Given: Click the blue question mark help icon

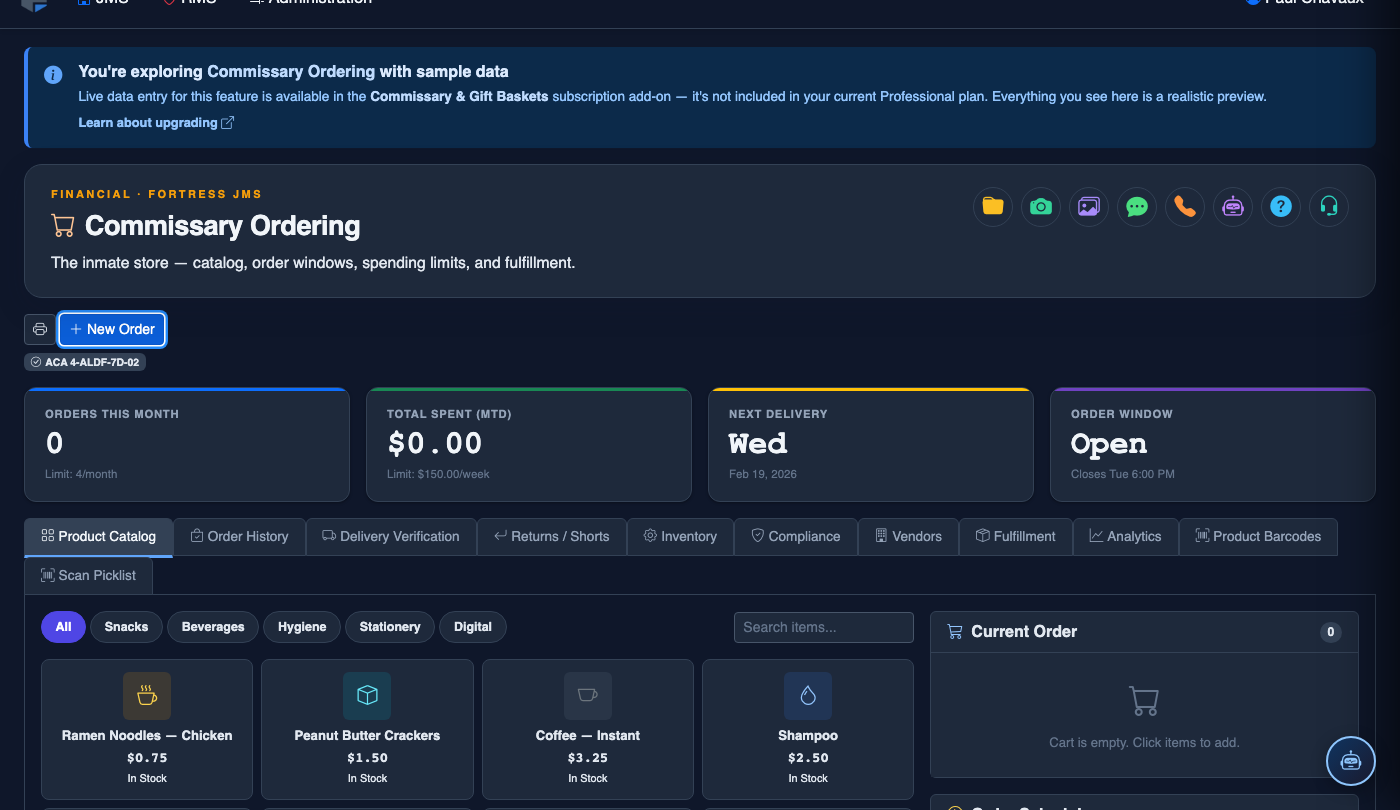Looking at the screenshot, I should point(1281,207).
